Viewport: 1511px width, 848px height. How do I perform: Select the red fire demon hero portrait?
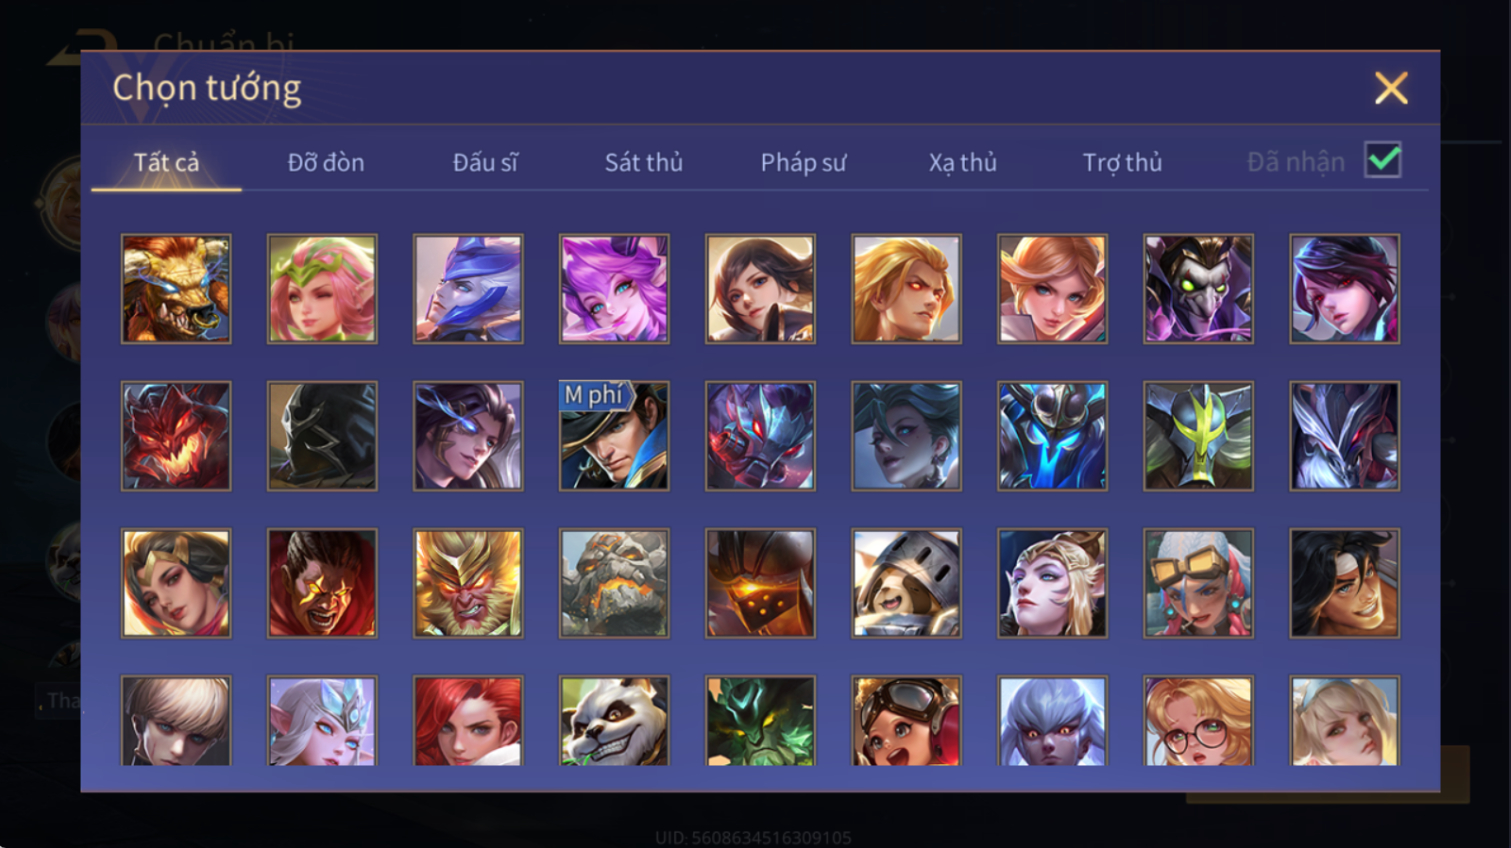click(176, 436)
